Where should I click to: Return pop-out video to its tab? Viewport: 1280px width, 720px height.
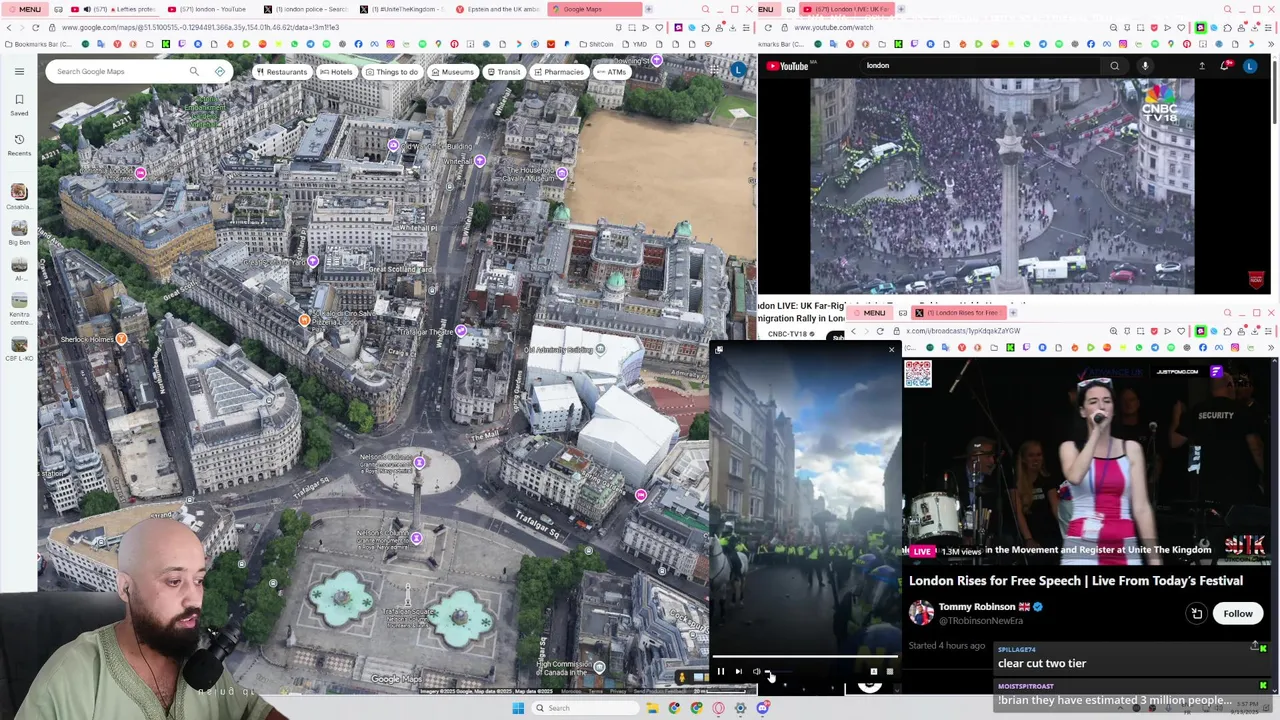pyautogui.click(x=718, y=350)
